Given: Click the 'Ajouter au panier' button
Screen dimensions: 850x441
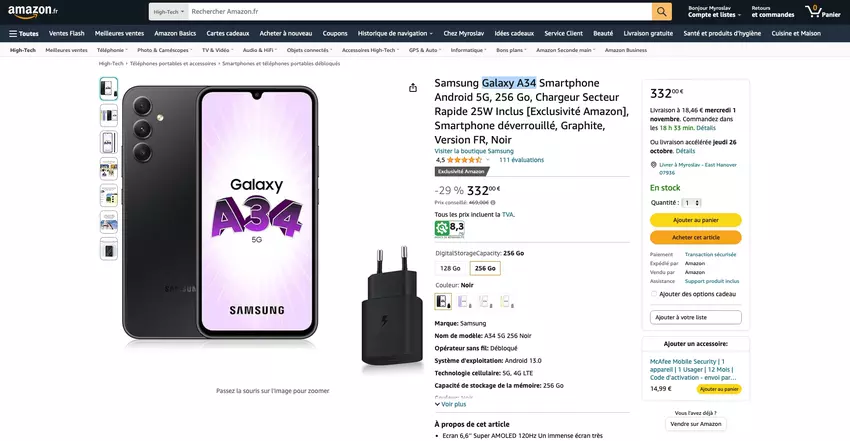Looking at the screenshot, I should (x=695, y=220).
